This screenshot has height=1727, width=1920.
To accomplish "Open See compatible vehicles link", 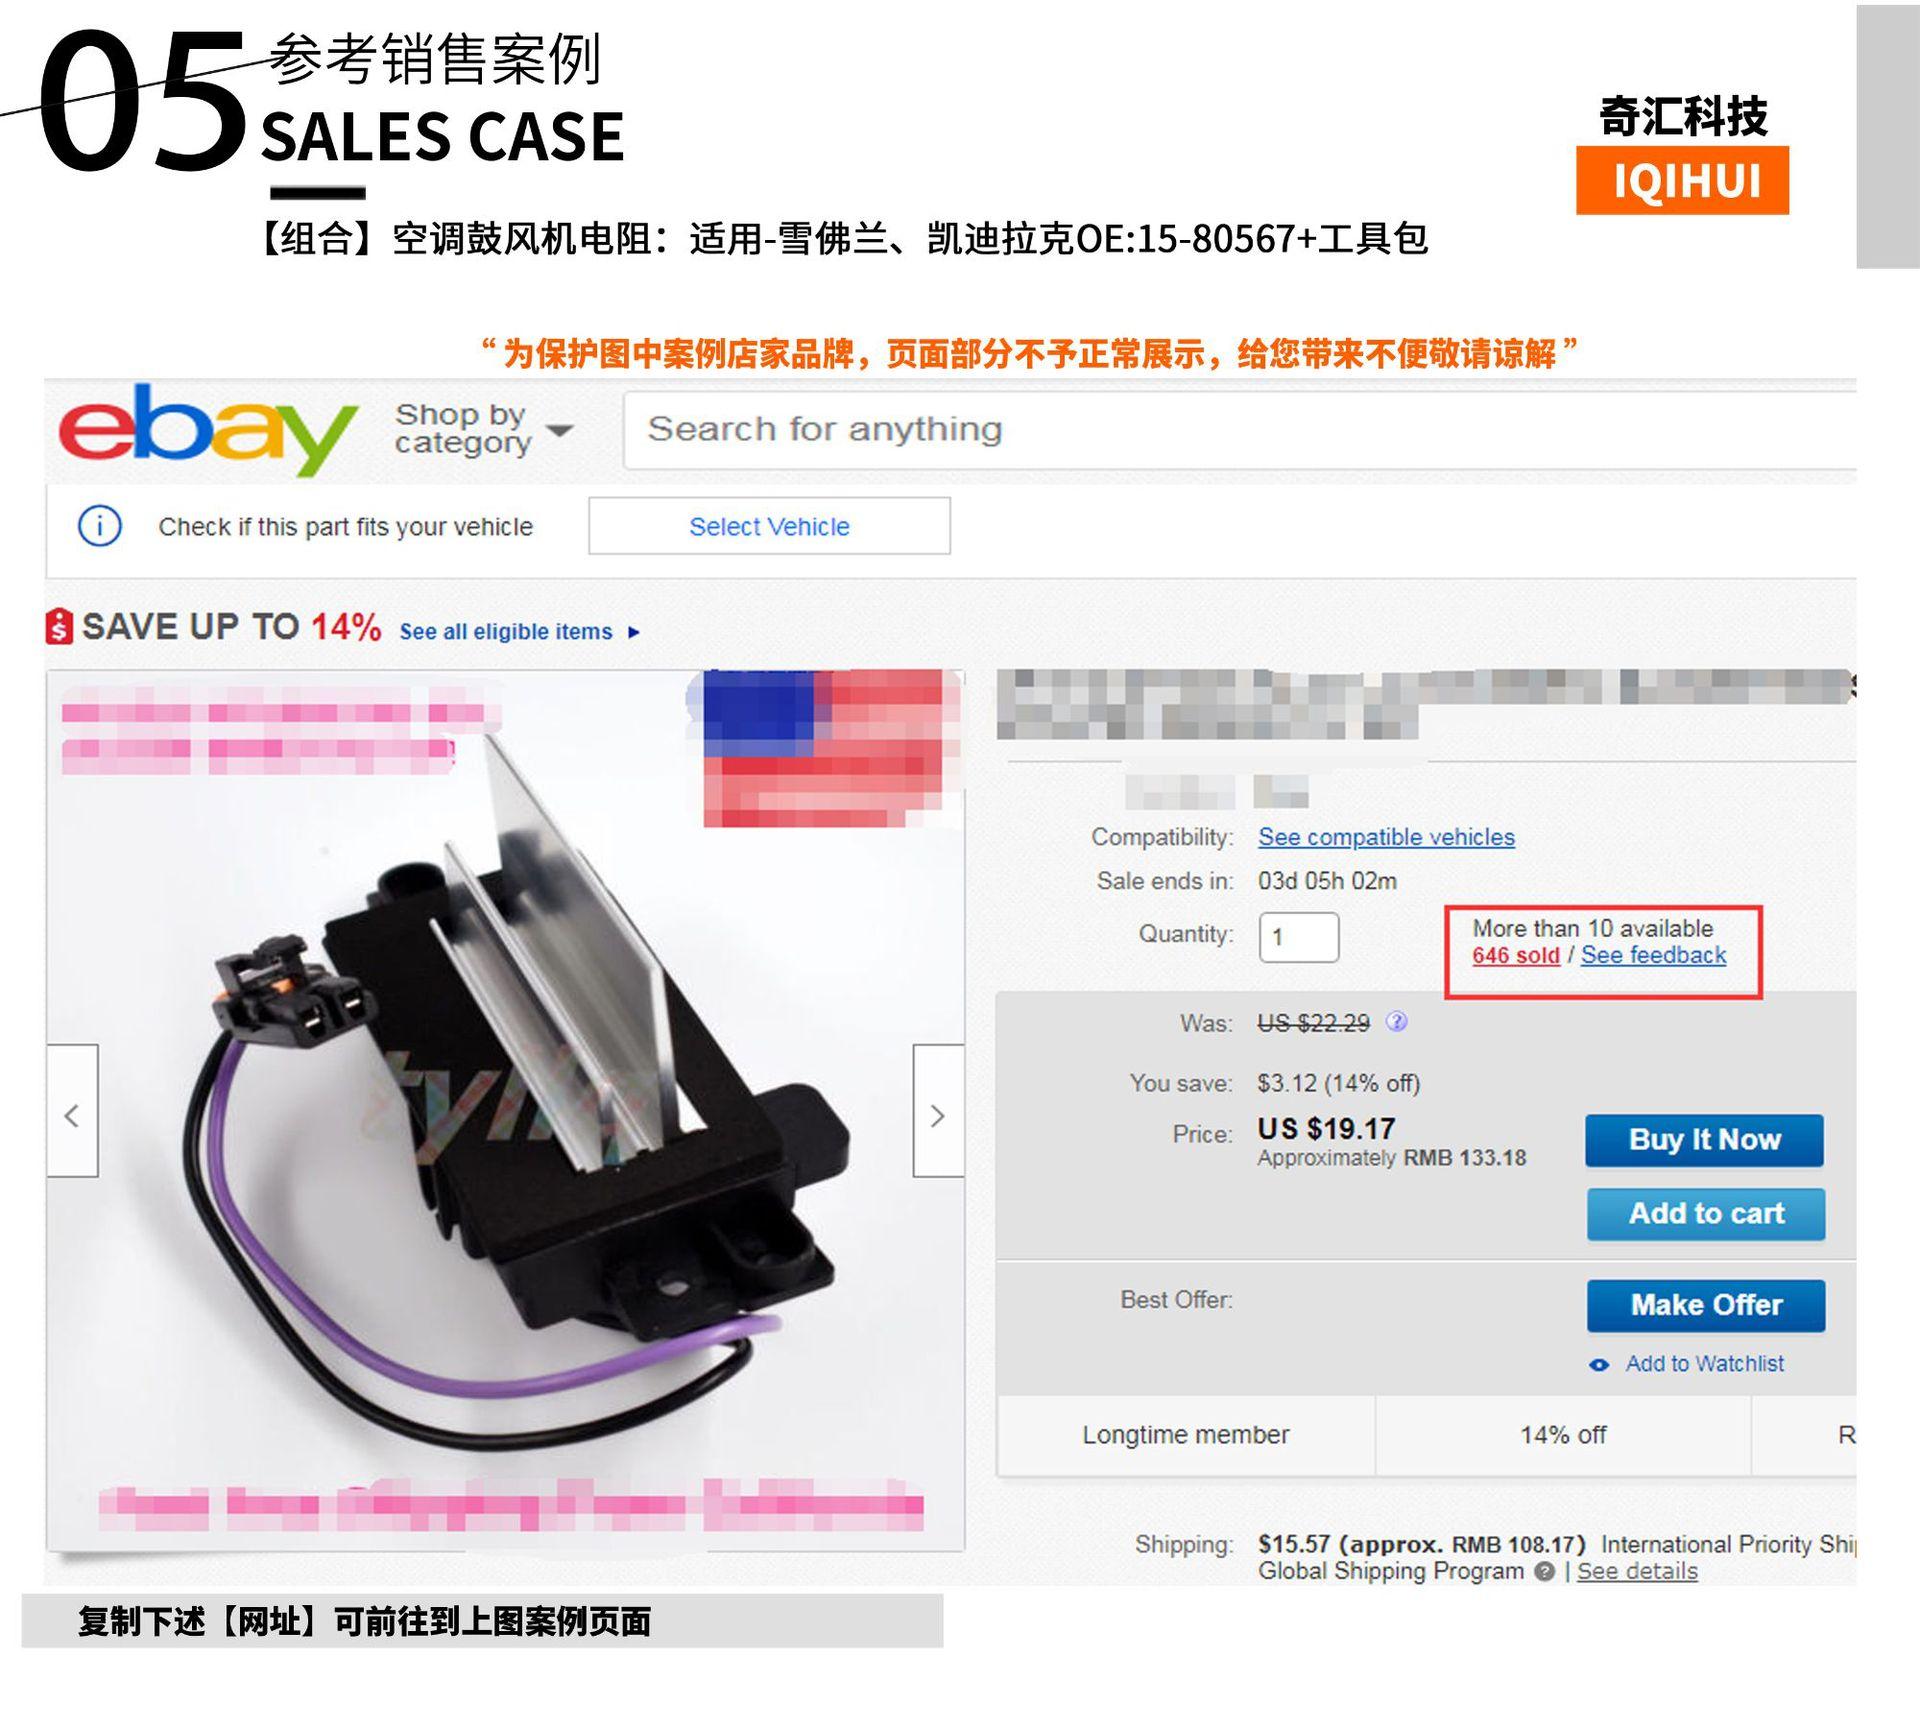I will pyautogui.click(x=1386, y=837).
